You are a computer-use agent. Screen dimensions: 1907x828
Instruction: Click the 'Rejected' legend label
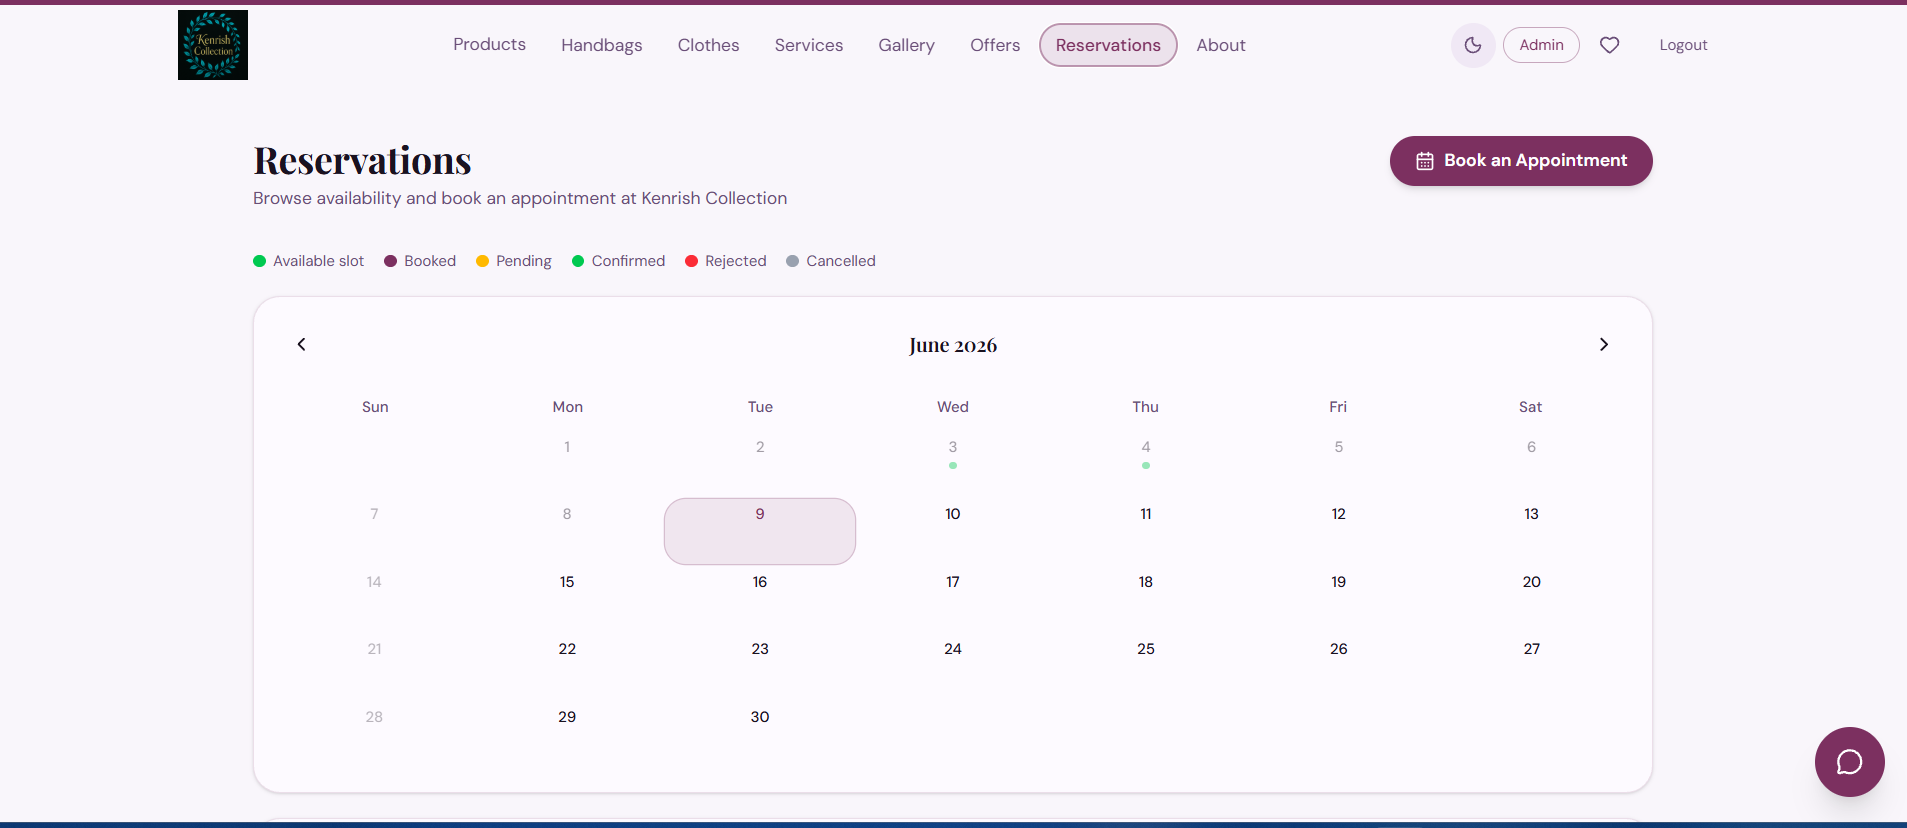coord(736,261)
